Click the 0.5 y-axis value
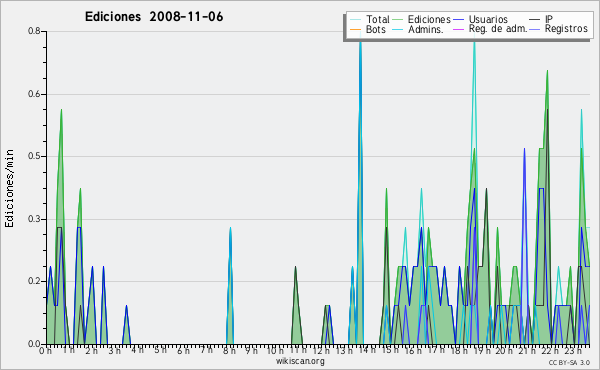This screenshot has width=600, height=370. point(34,156)
